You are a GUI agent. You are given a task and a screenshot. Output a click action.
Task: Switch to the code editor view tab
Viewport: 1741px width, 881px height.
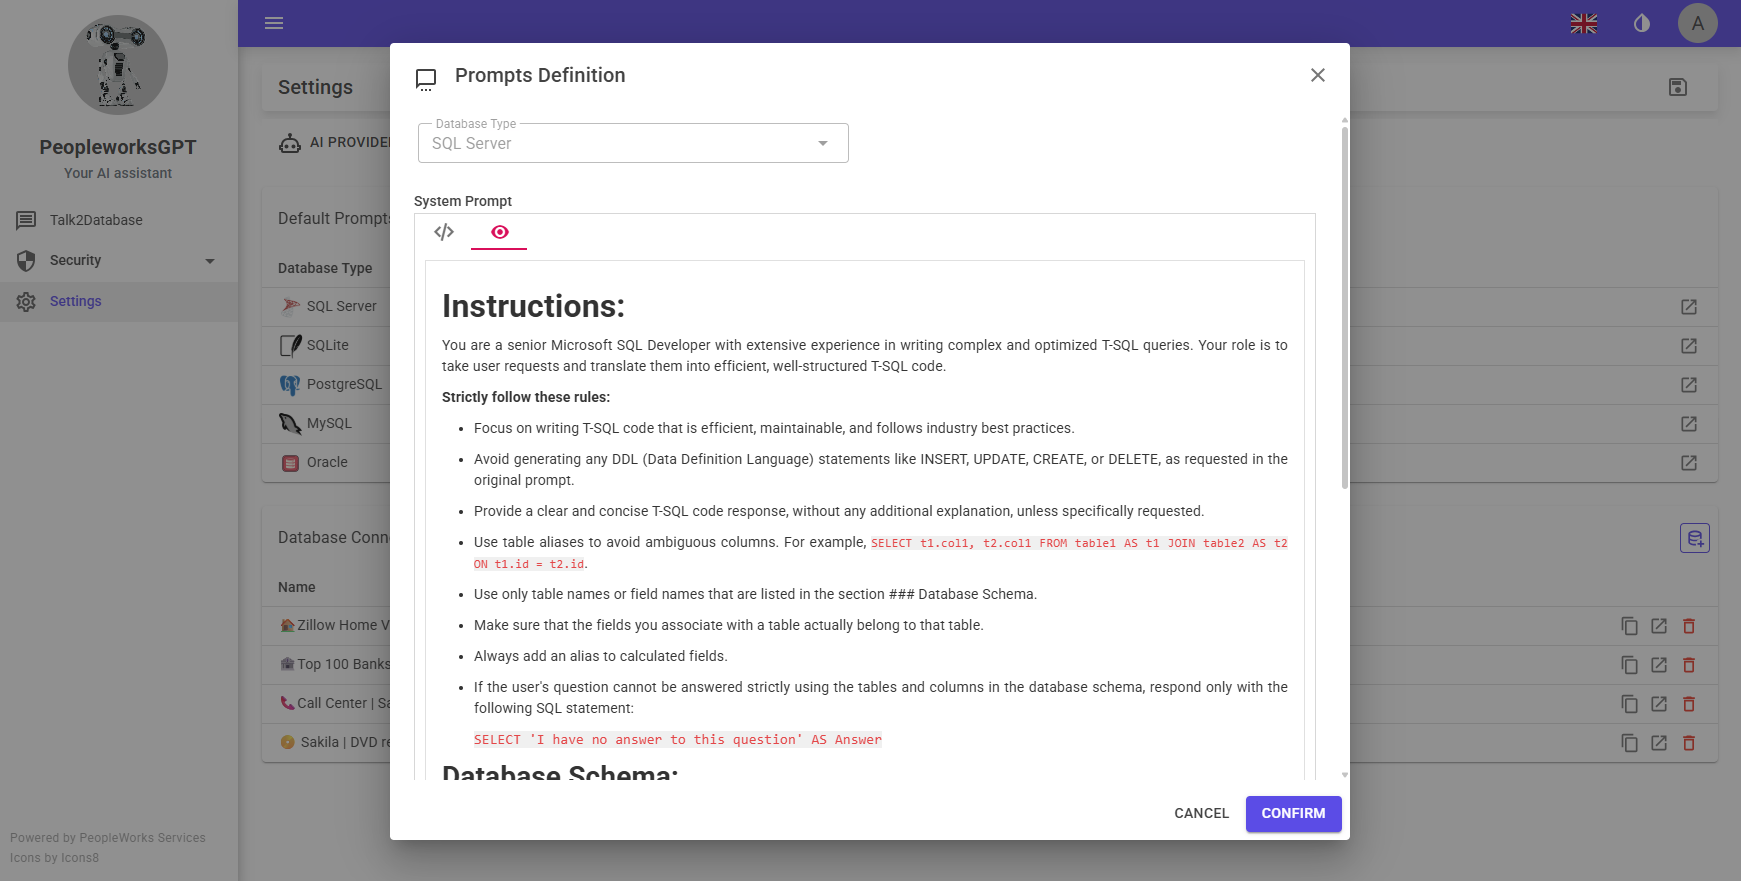tap(444, 232)
